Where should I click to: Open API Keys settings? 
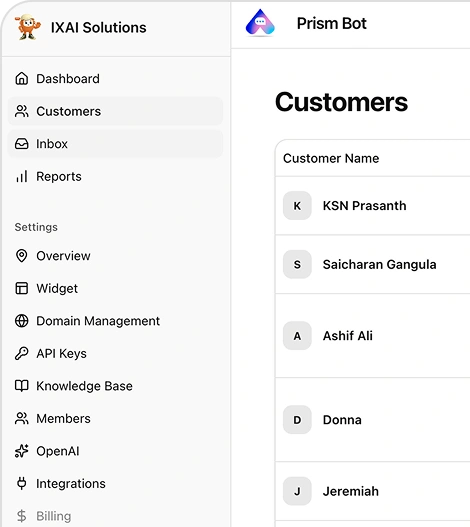pyautogui.click(x=115, y=354)
